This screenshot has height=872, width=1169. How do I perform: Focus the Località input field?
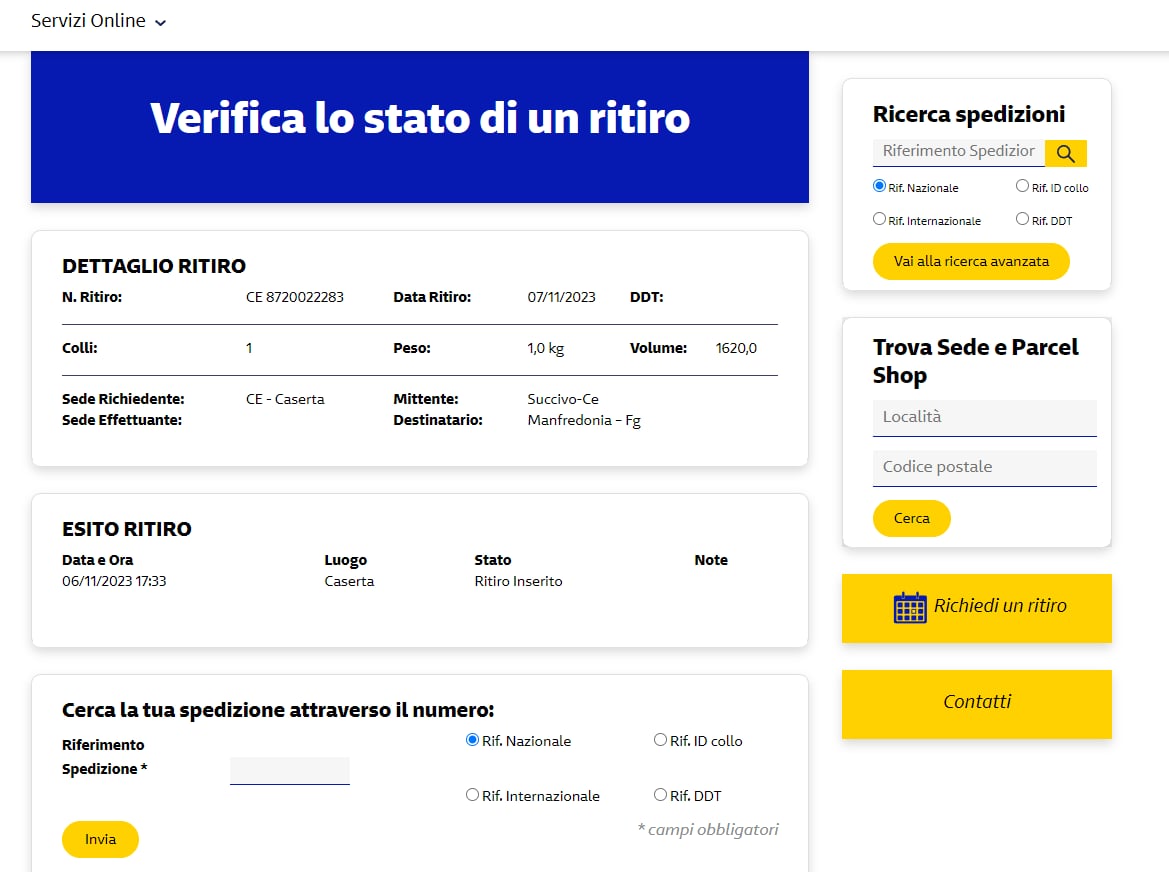tap(985, 417)
